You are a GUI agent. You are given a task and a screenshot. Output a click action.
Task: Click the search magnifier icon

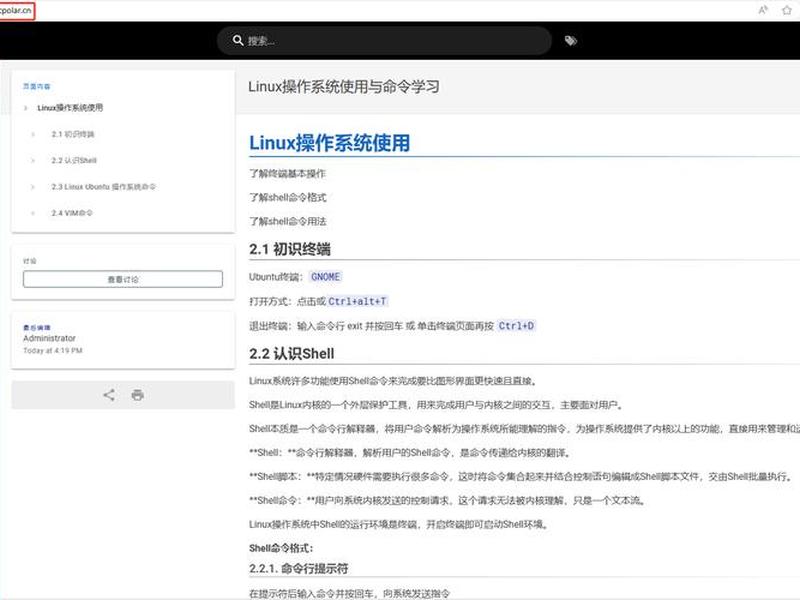[238, 40]
